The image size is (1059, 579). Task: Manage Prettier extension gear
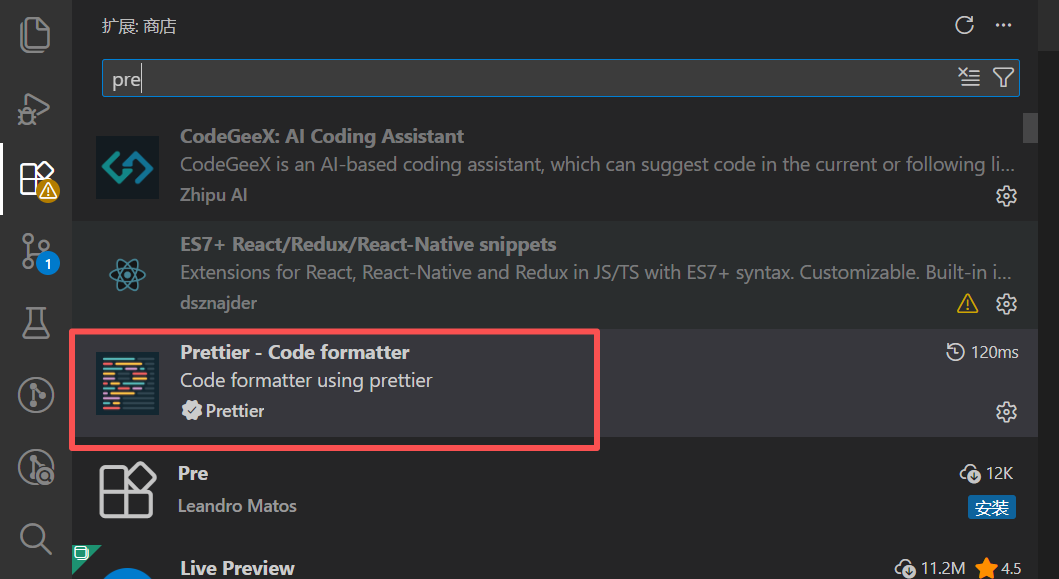click(1006, 411)
